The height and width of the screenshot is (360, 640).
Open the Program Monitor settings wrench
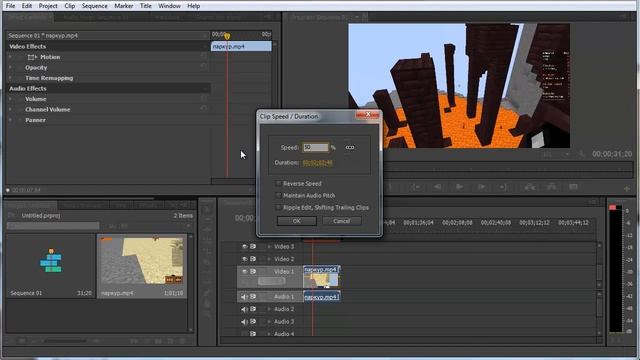[x=581, y=154]
